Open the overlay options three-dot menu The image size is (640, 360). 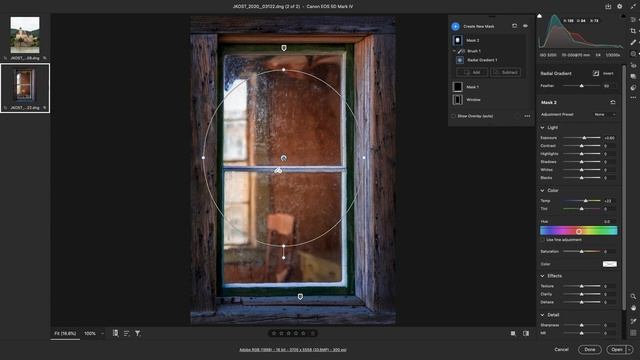pyautogui.click(x=527, y=116)
